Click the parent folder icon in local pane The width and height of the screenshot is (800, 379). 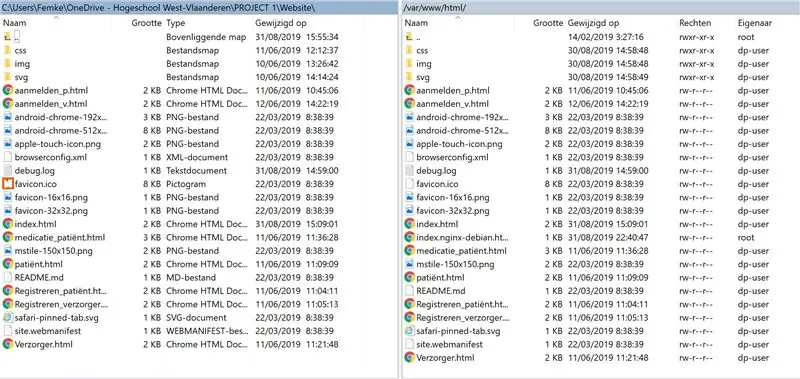click(7, 37)
